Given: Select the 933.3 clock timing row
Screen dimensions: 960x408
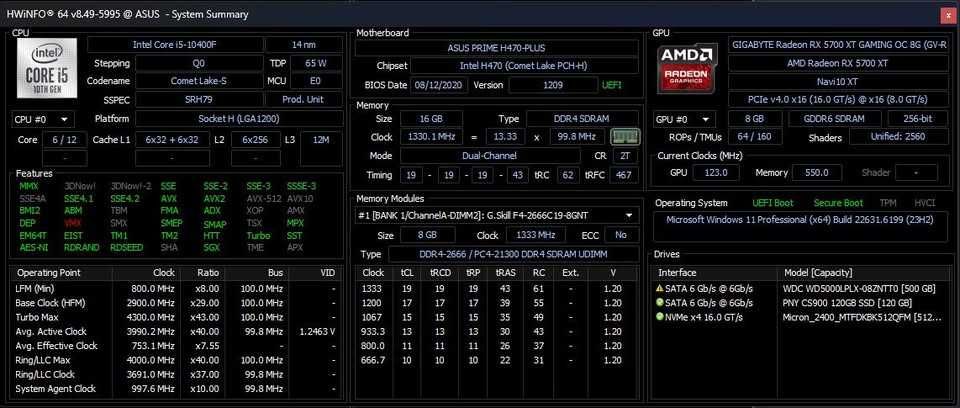Looking at the screenshot, I should 497,331.
